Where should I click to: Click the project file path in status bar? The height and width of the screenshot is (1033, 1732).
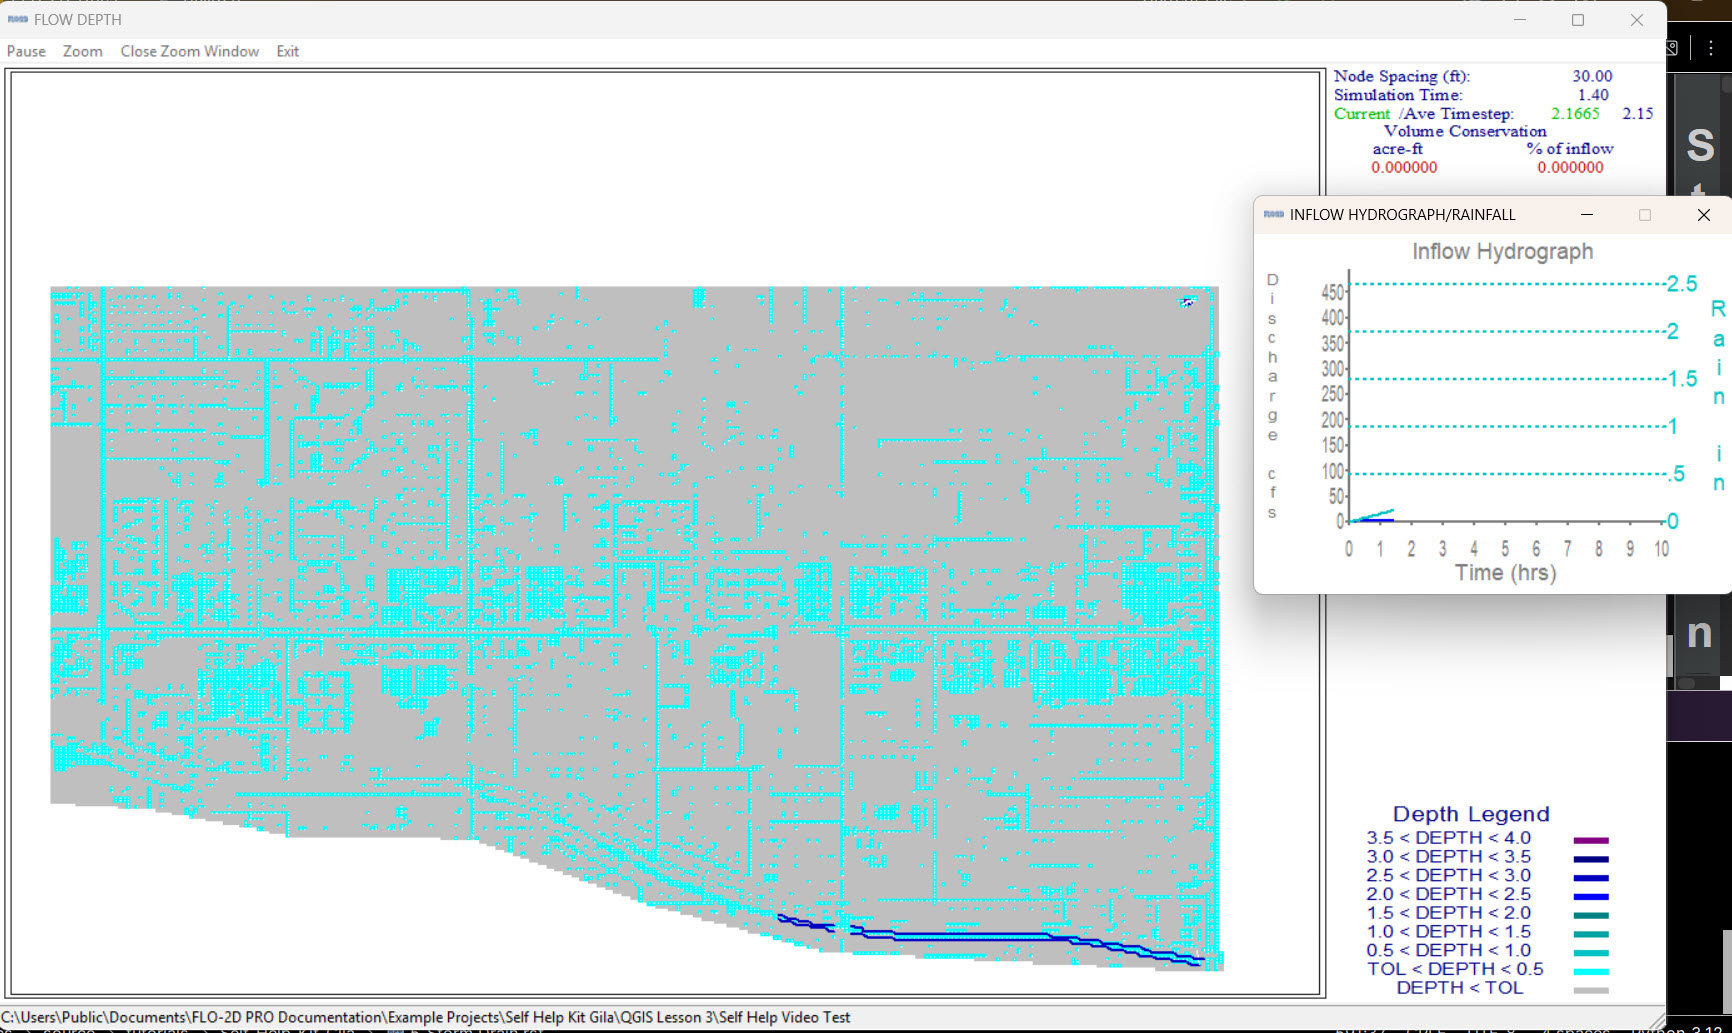pos(425,1017)
